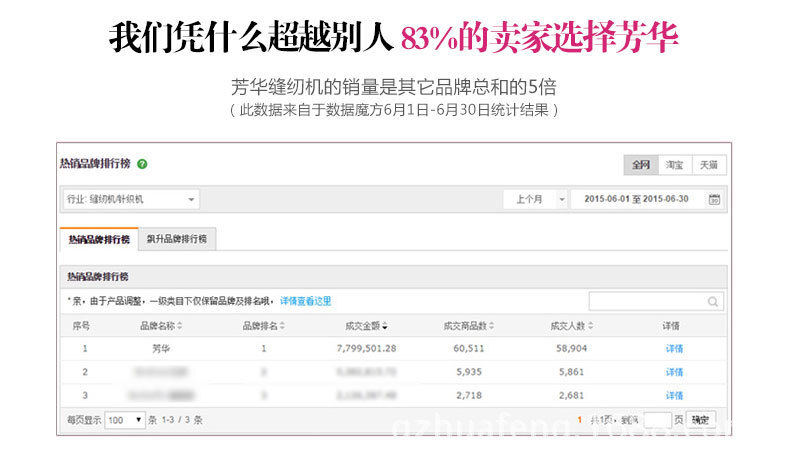Click the 详情查看这里 link
Screen dimensions: 790x474
click(x=305, y=301)
